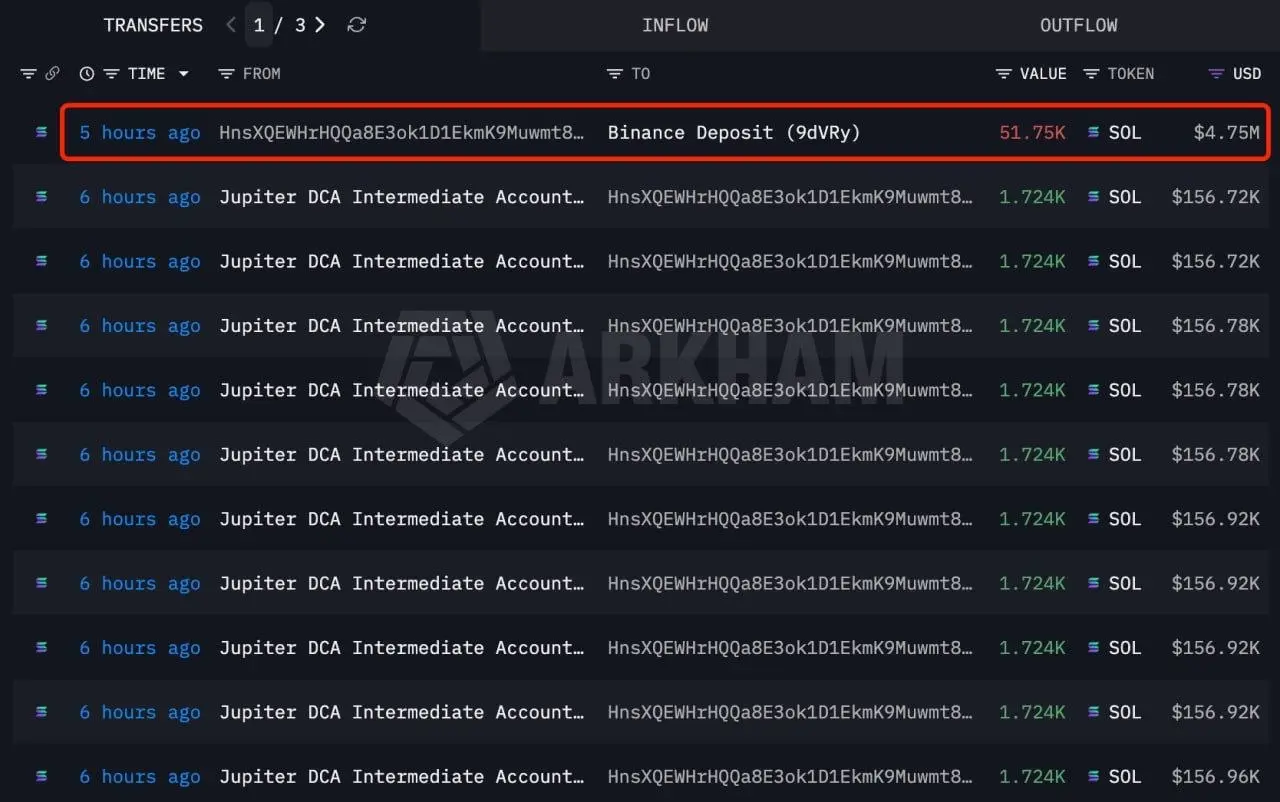Screen dimensions: 1280x802
Task: Open the purple USD column filter
Action: point(1216,74)
